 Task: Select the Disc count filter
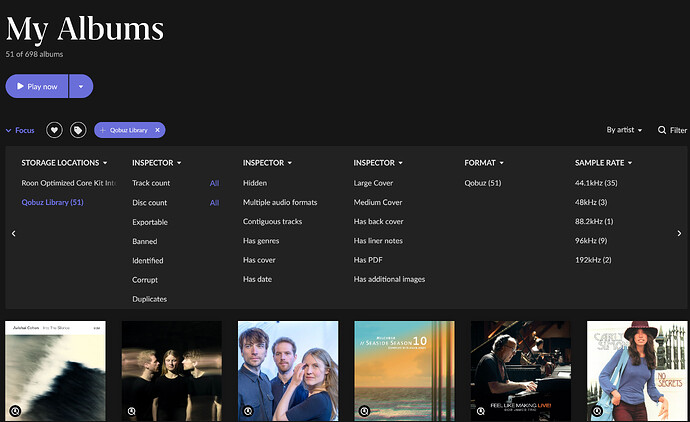click(150, 202)
